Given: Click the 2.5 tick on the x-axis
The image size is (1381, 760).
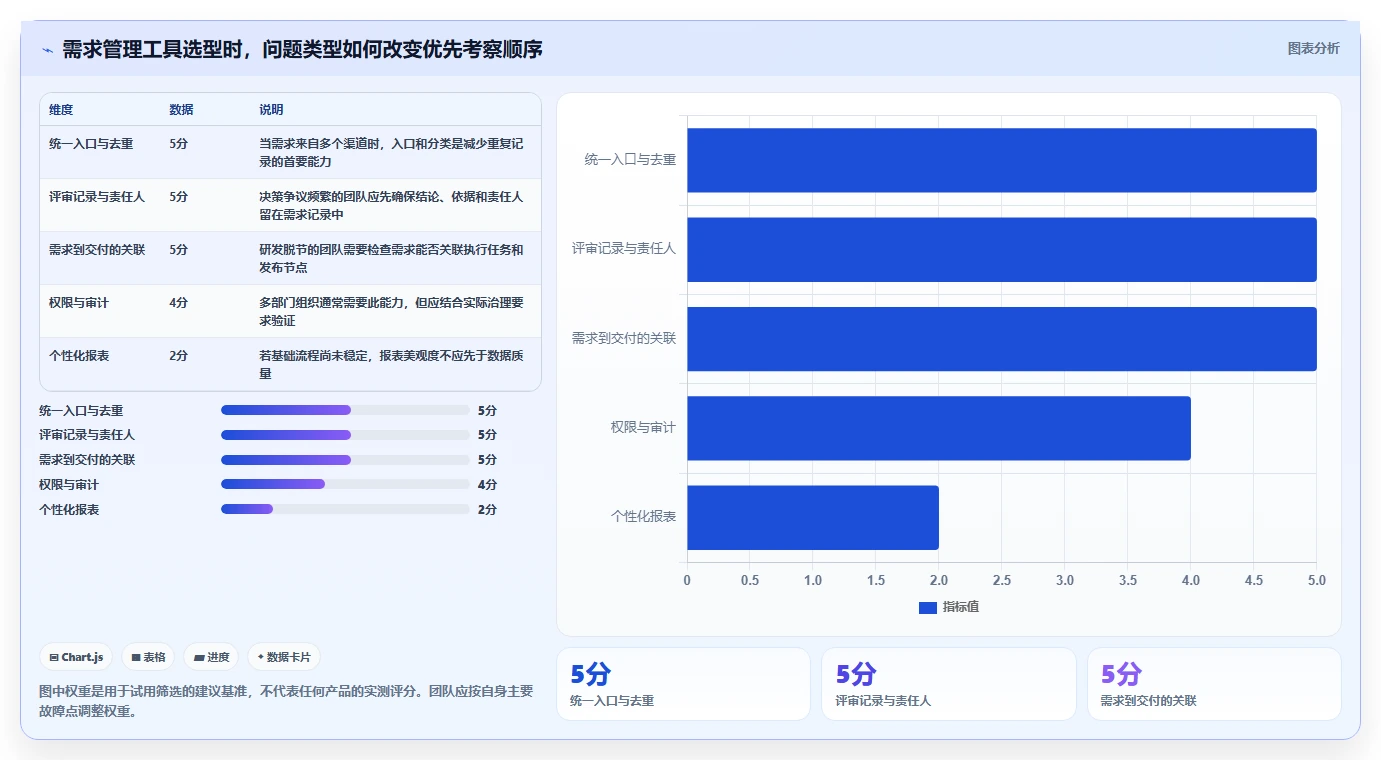Looking at the screenshot, I should (x=1002, y=580).
